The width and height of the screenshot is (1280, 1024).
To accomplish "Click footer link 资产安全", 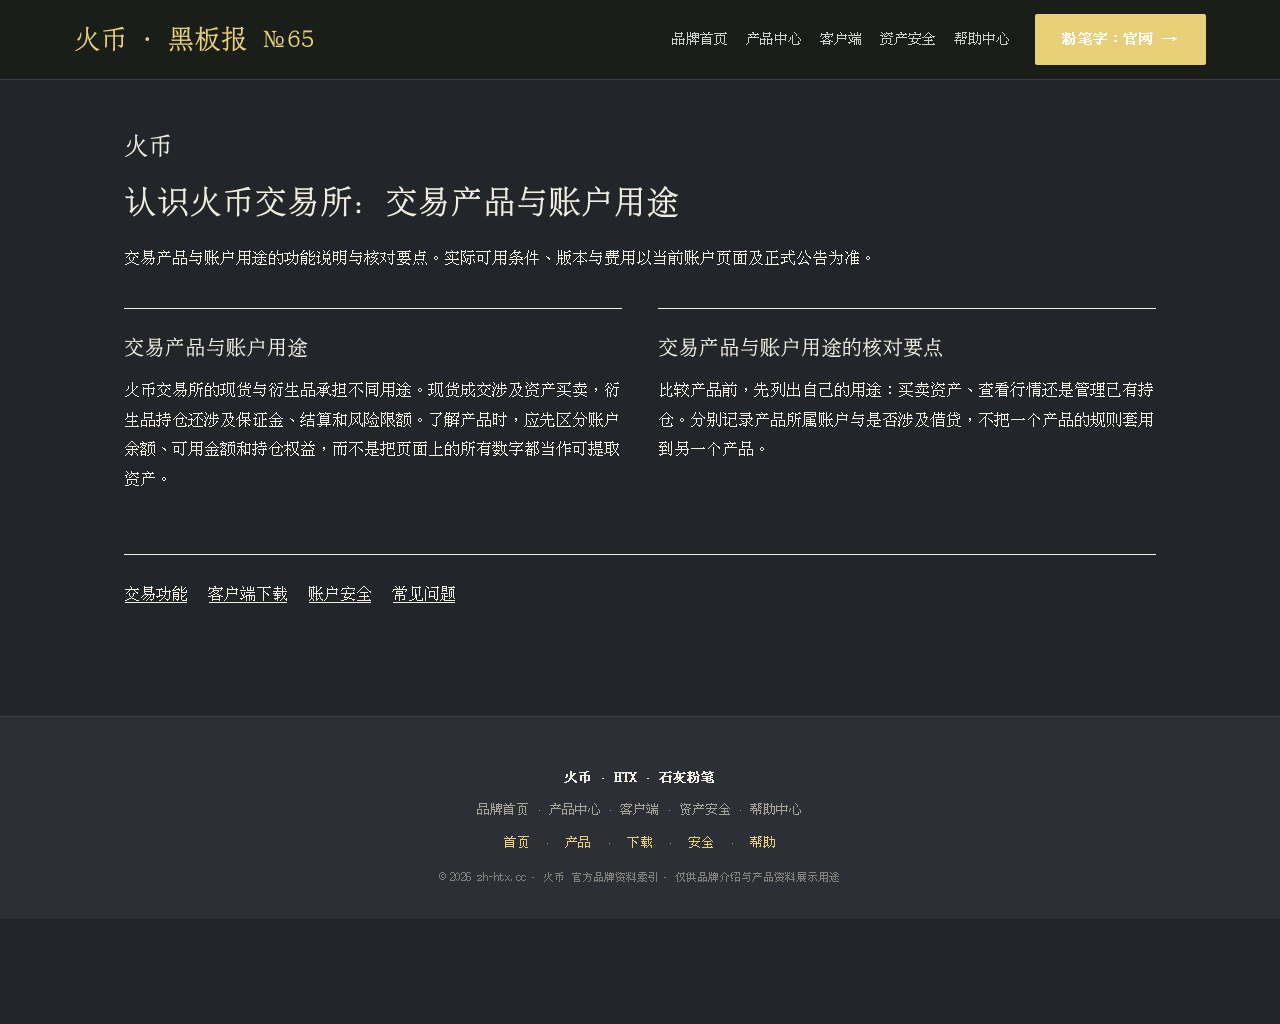I will click(705, 809).
